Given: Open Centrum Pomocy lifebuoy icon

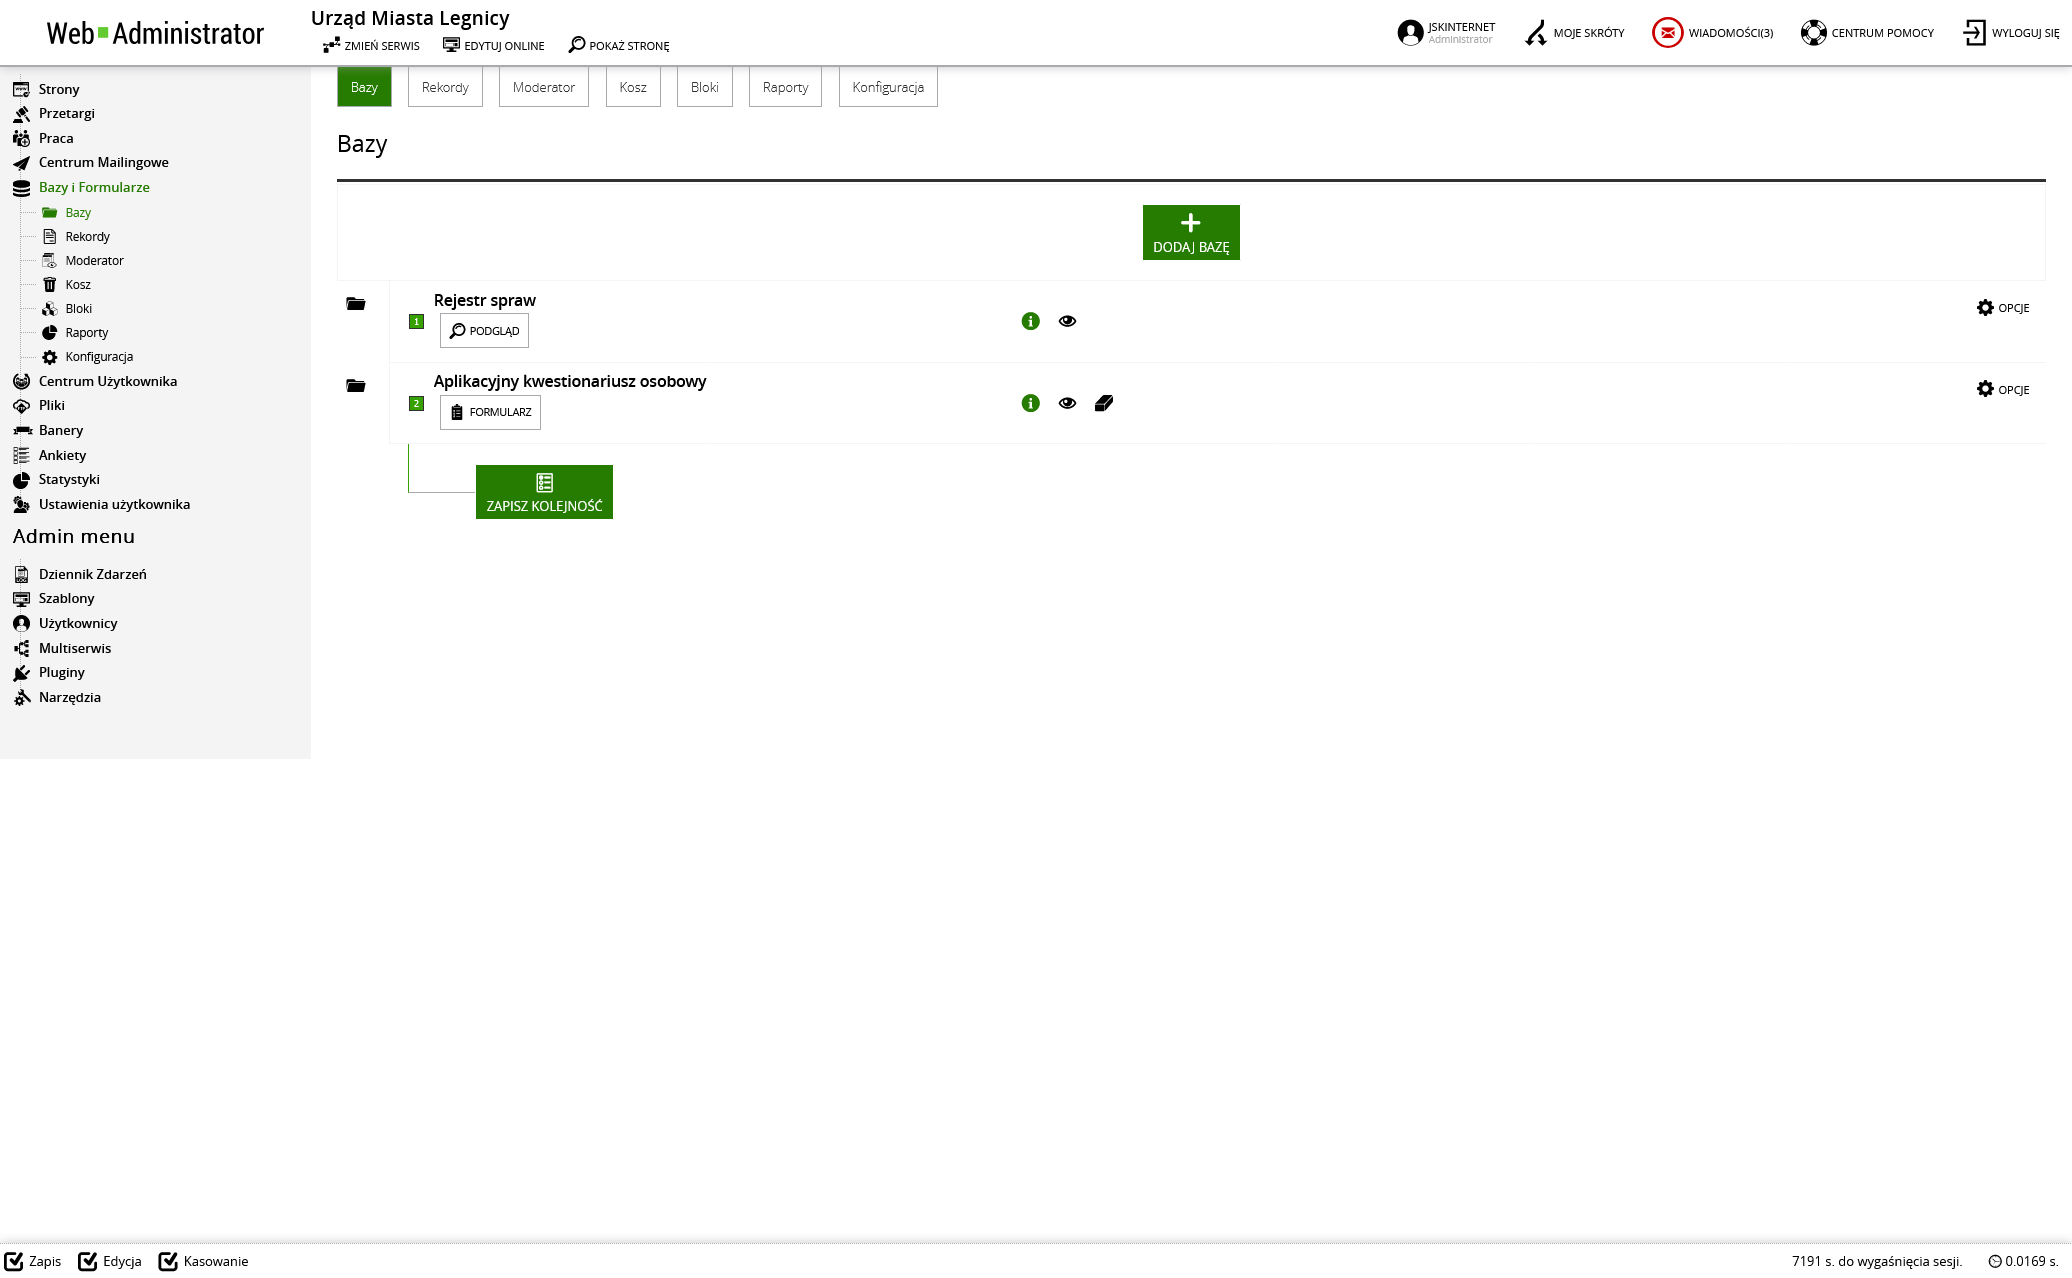Looking at the screenshot, I should pyautogui.click(x=1813, y=33).
